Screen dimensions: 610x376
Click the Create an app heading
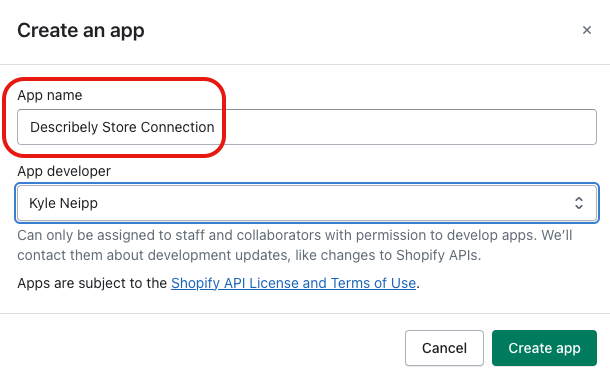[x=81, y=31]
